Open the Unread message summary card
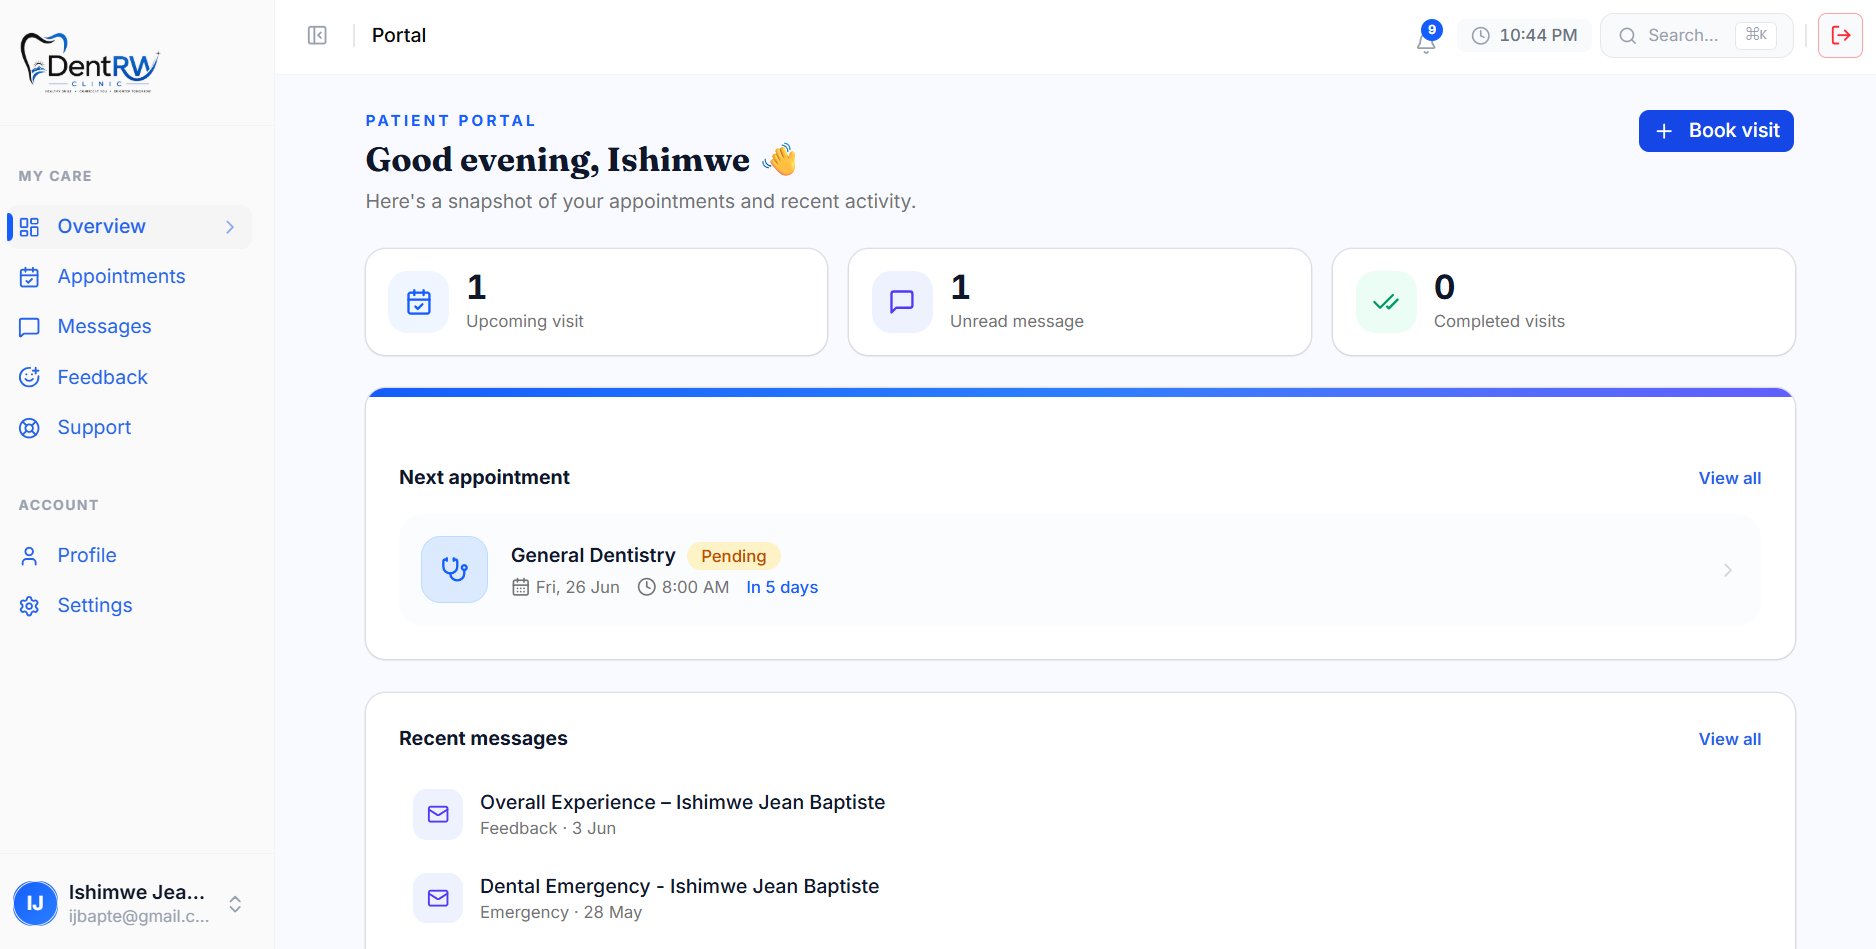 coord(1080,302)
